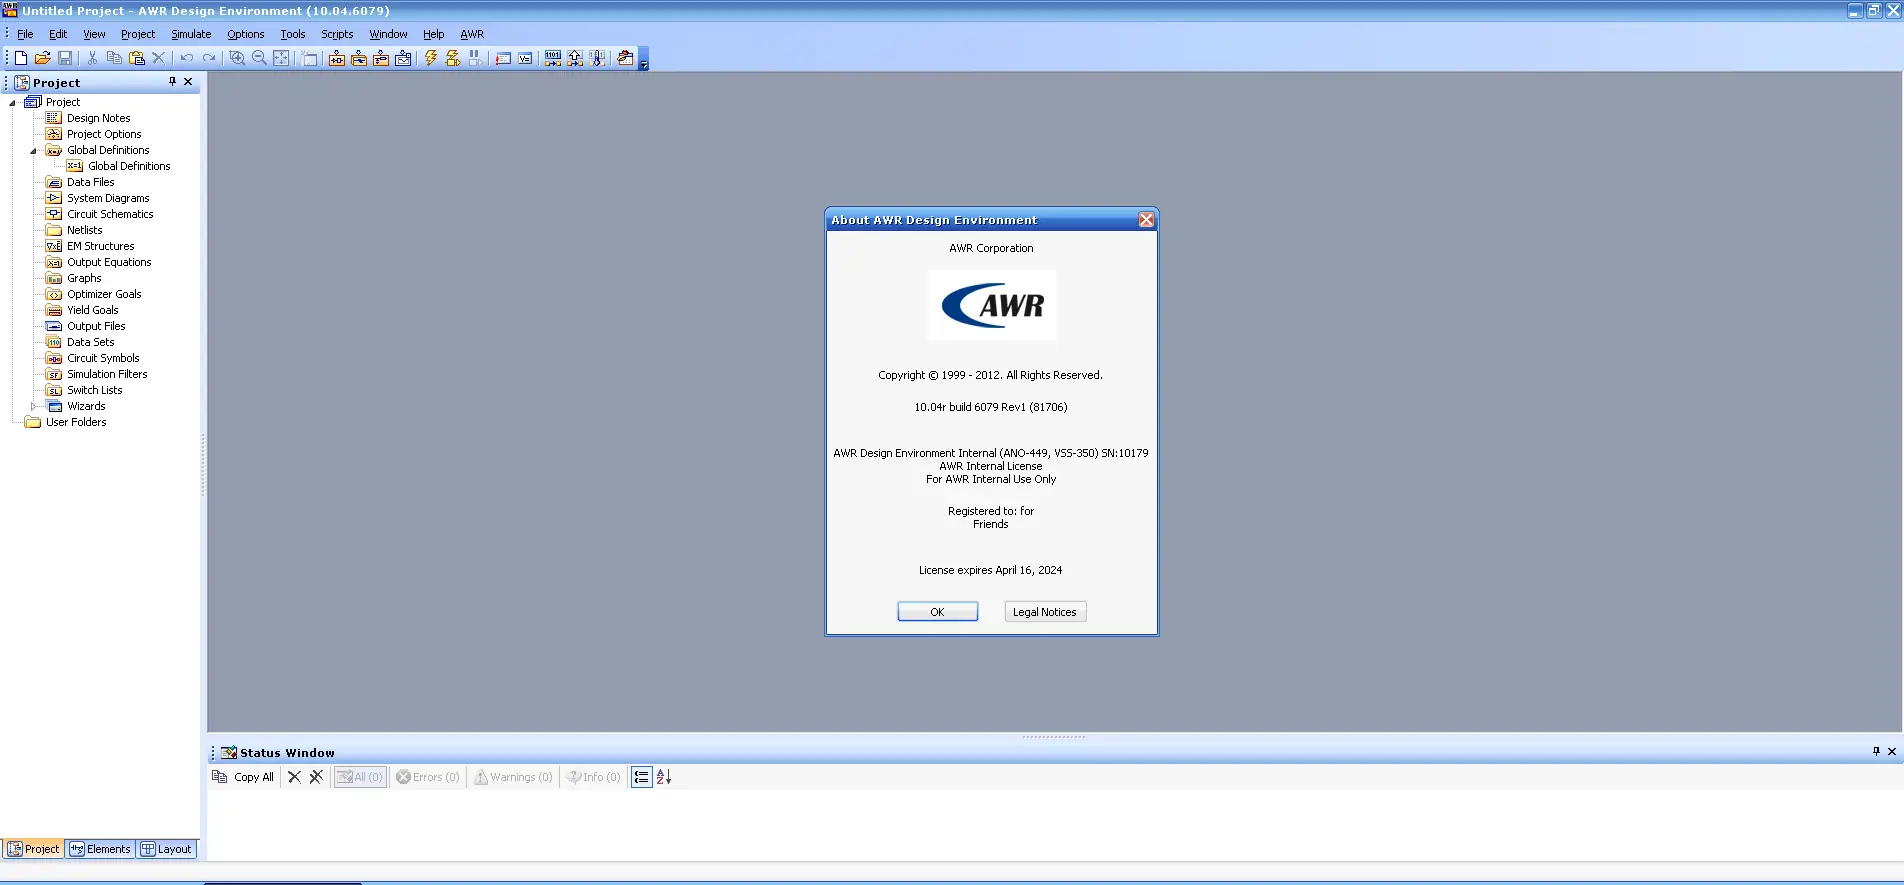Save the project with the floppy disk icon
1904x885 pixels.
coord(65,58)
